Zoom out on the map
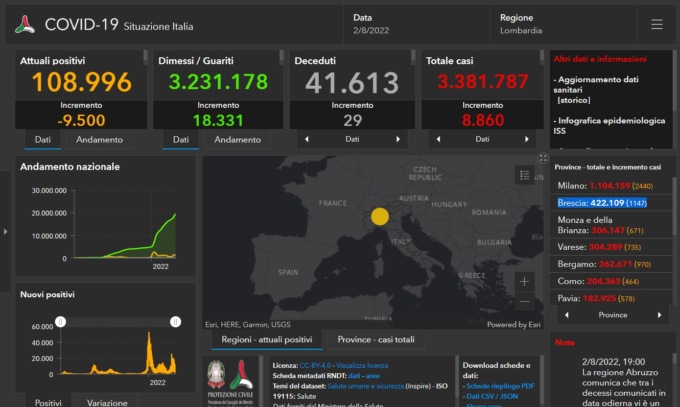Image resolution: width=680 pixels, height=407 pixels. [524, 302]
